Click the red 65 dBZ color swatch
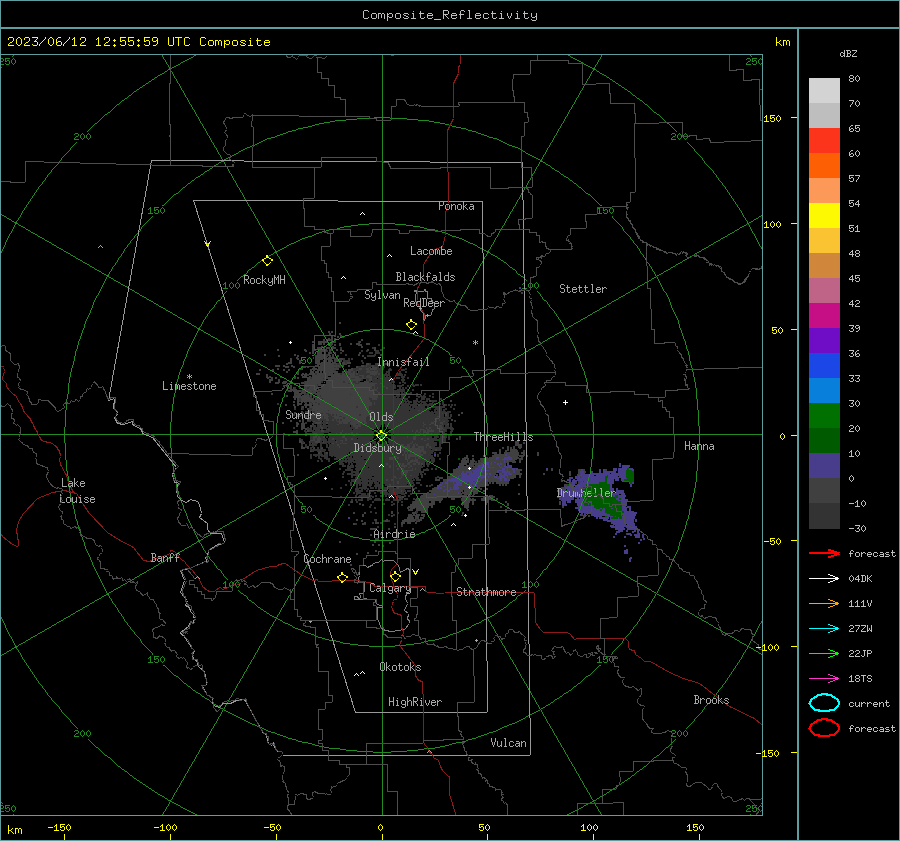The image size is (900, 841). pyautogui.click(x=824, y=140)
